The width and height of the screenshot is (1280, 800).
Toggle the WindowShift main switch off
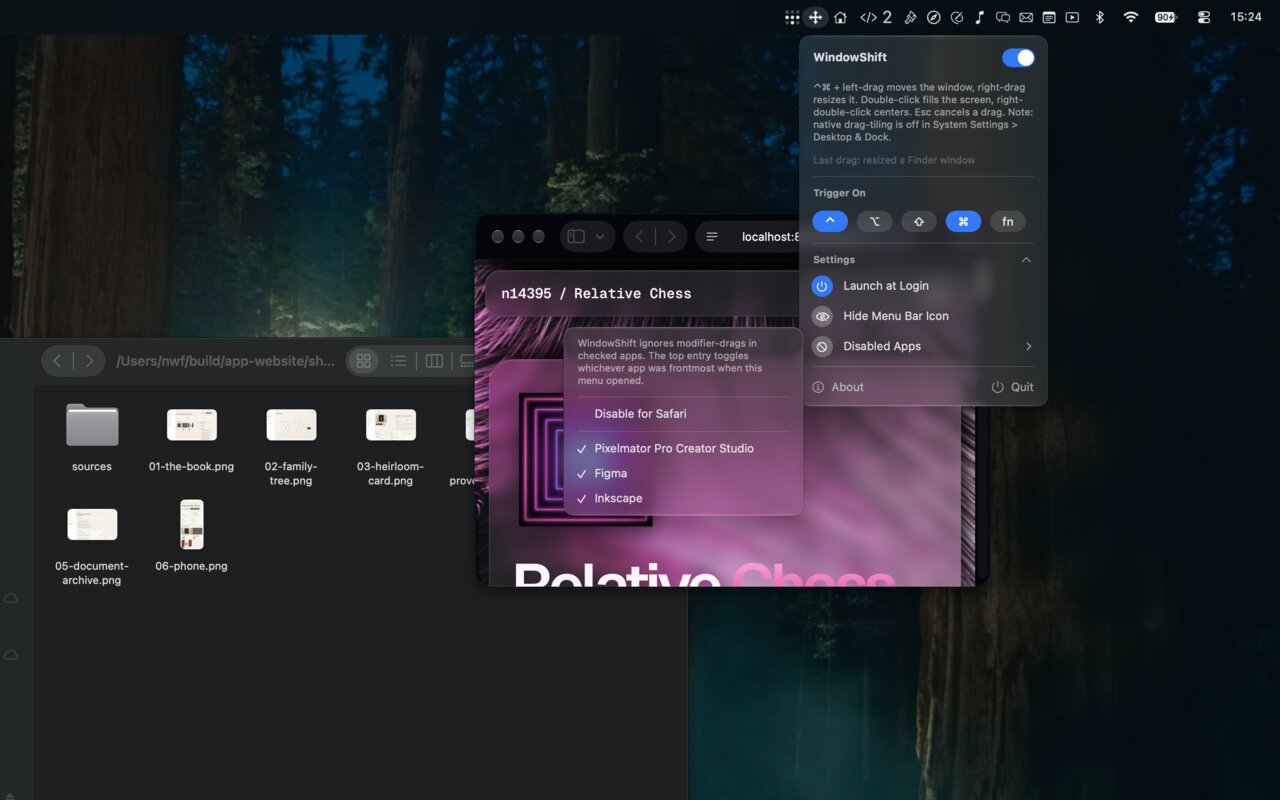[1018, 58]
